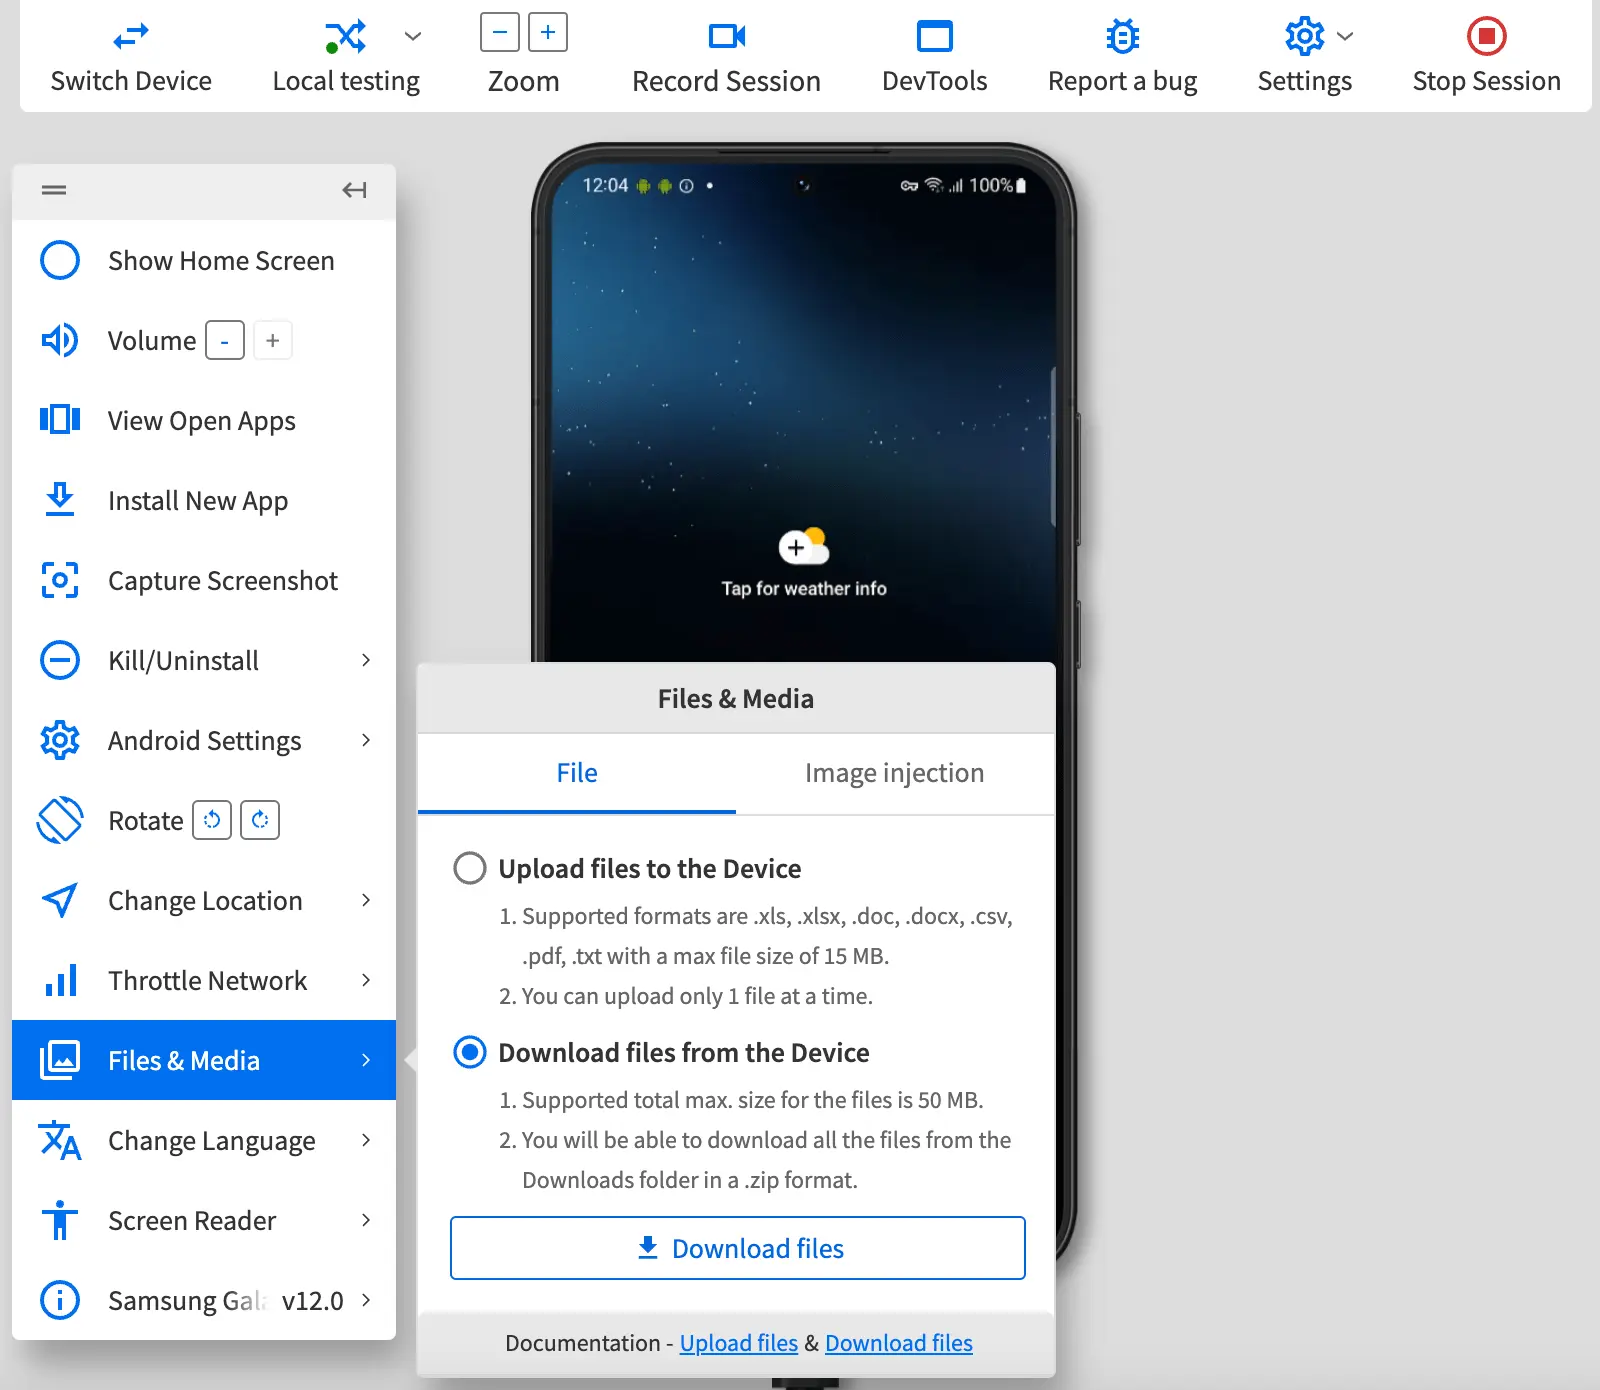Increase device volume with plus button

click(272, 341)
